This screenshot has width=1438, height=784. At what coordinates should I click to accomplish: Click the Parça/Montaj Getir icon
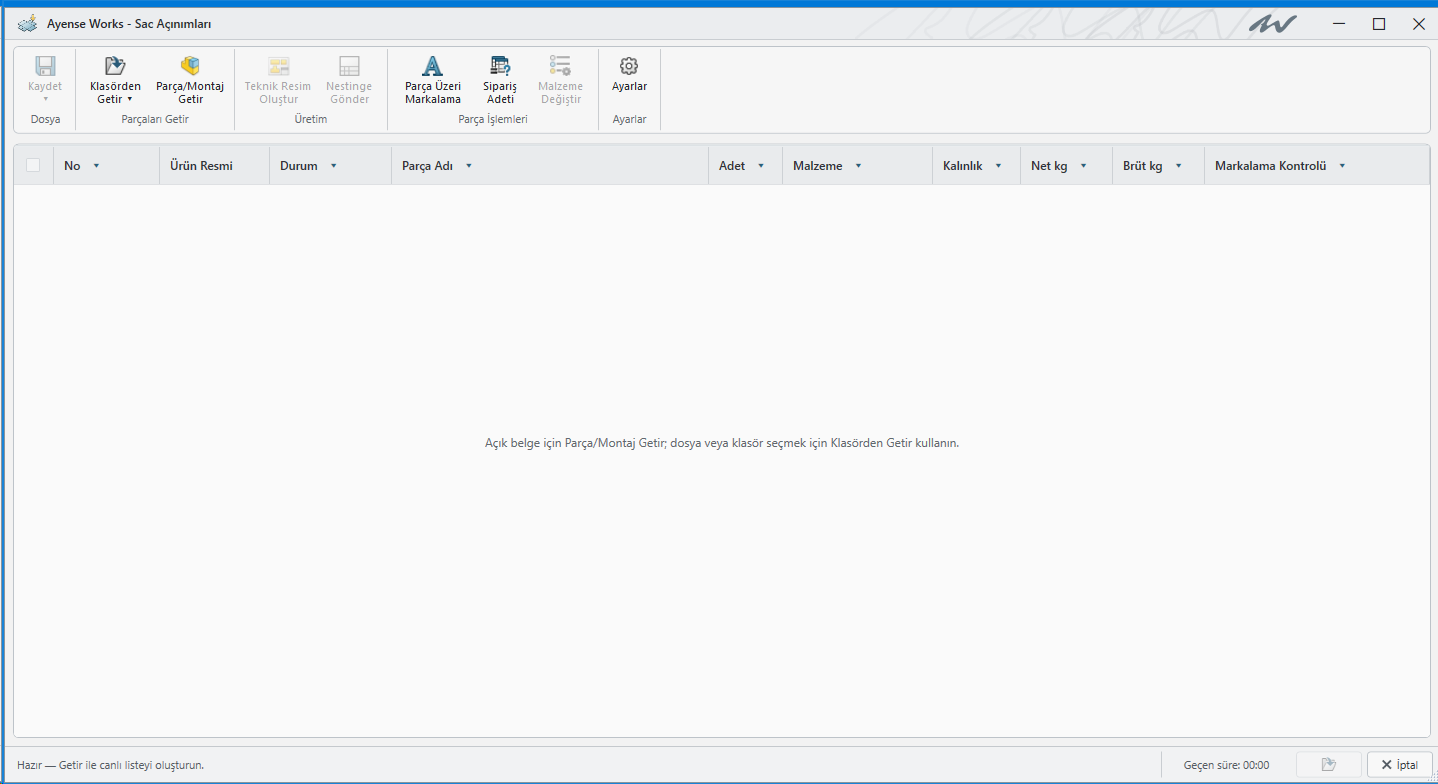(190, 66)
